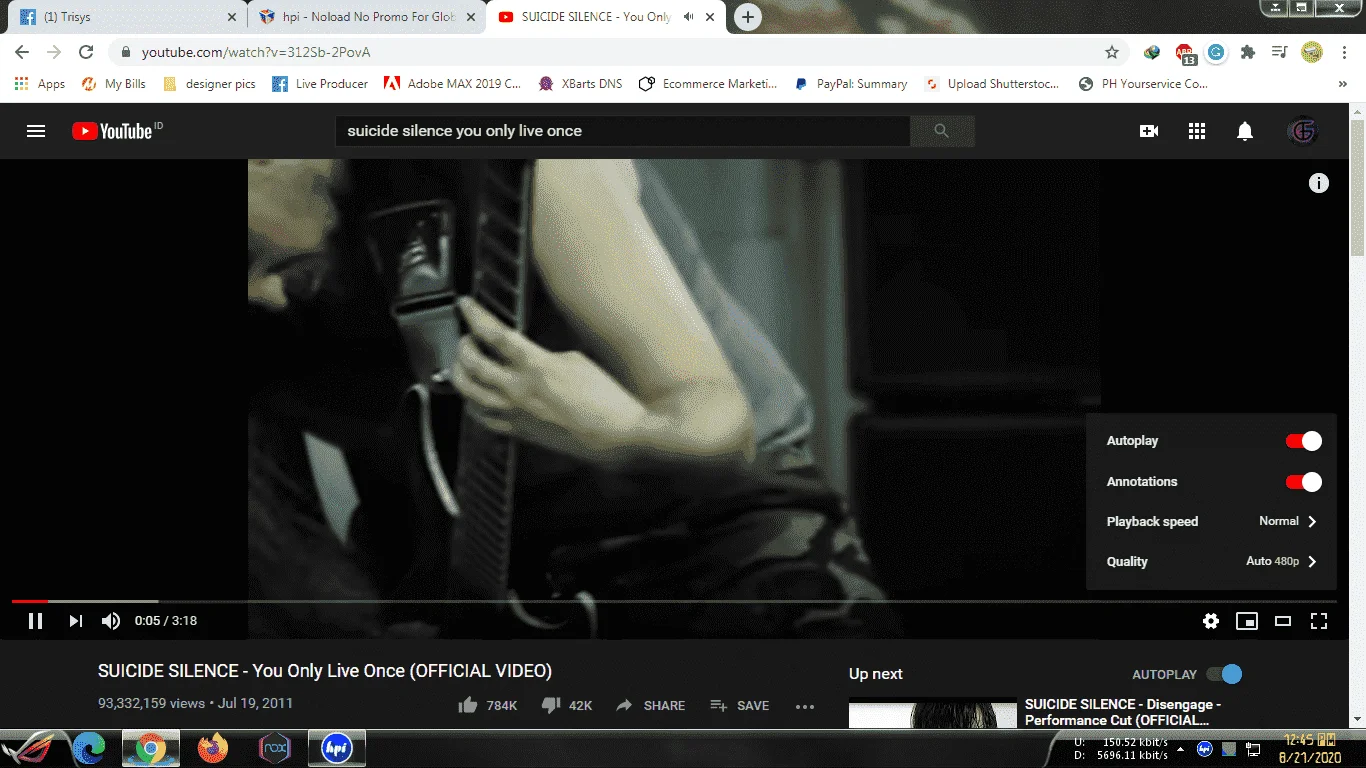Switch to theater mode
1366x768 pixels.
tap(1283, 621)
